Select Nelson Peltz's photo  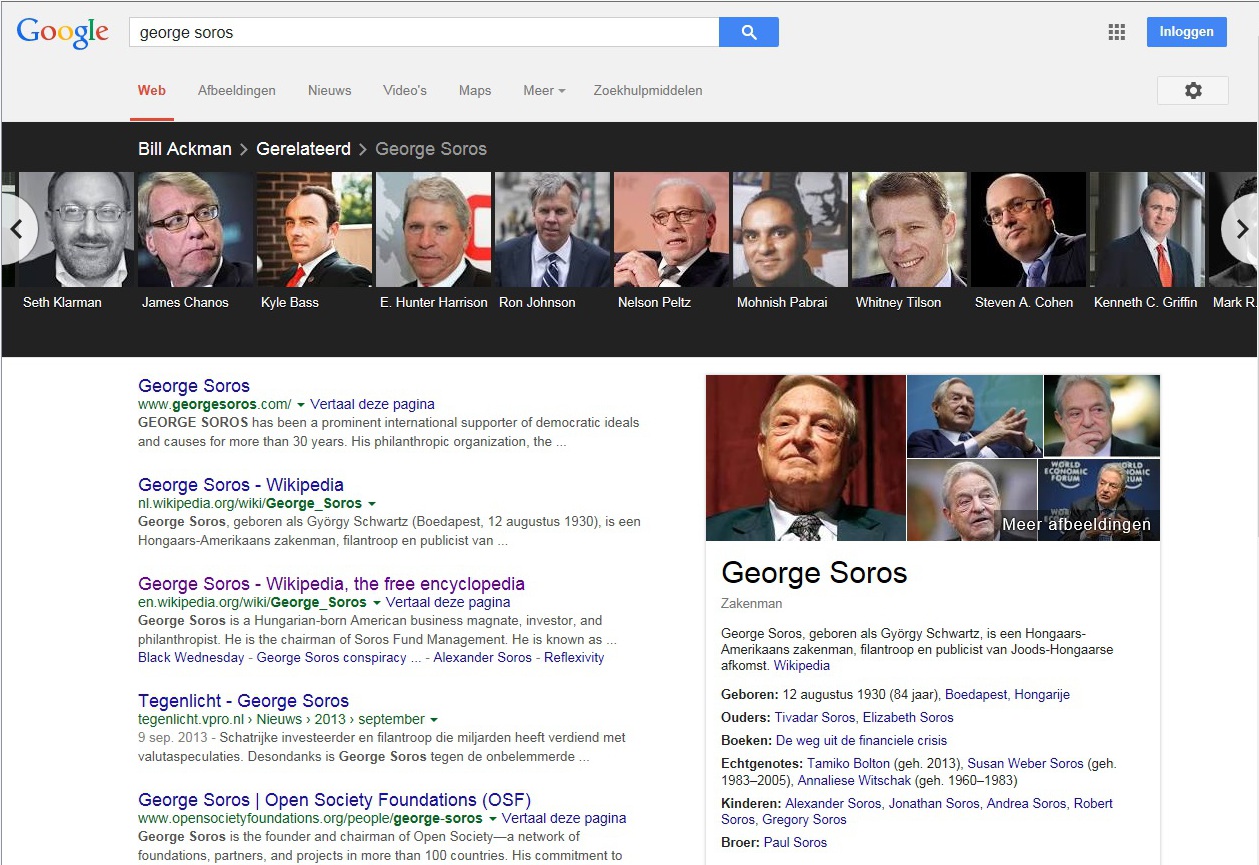[671, 229]
